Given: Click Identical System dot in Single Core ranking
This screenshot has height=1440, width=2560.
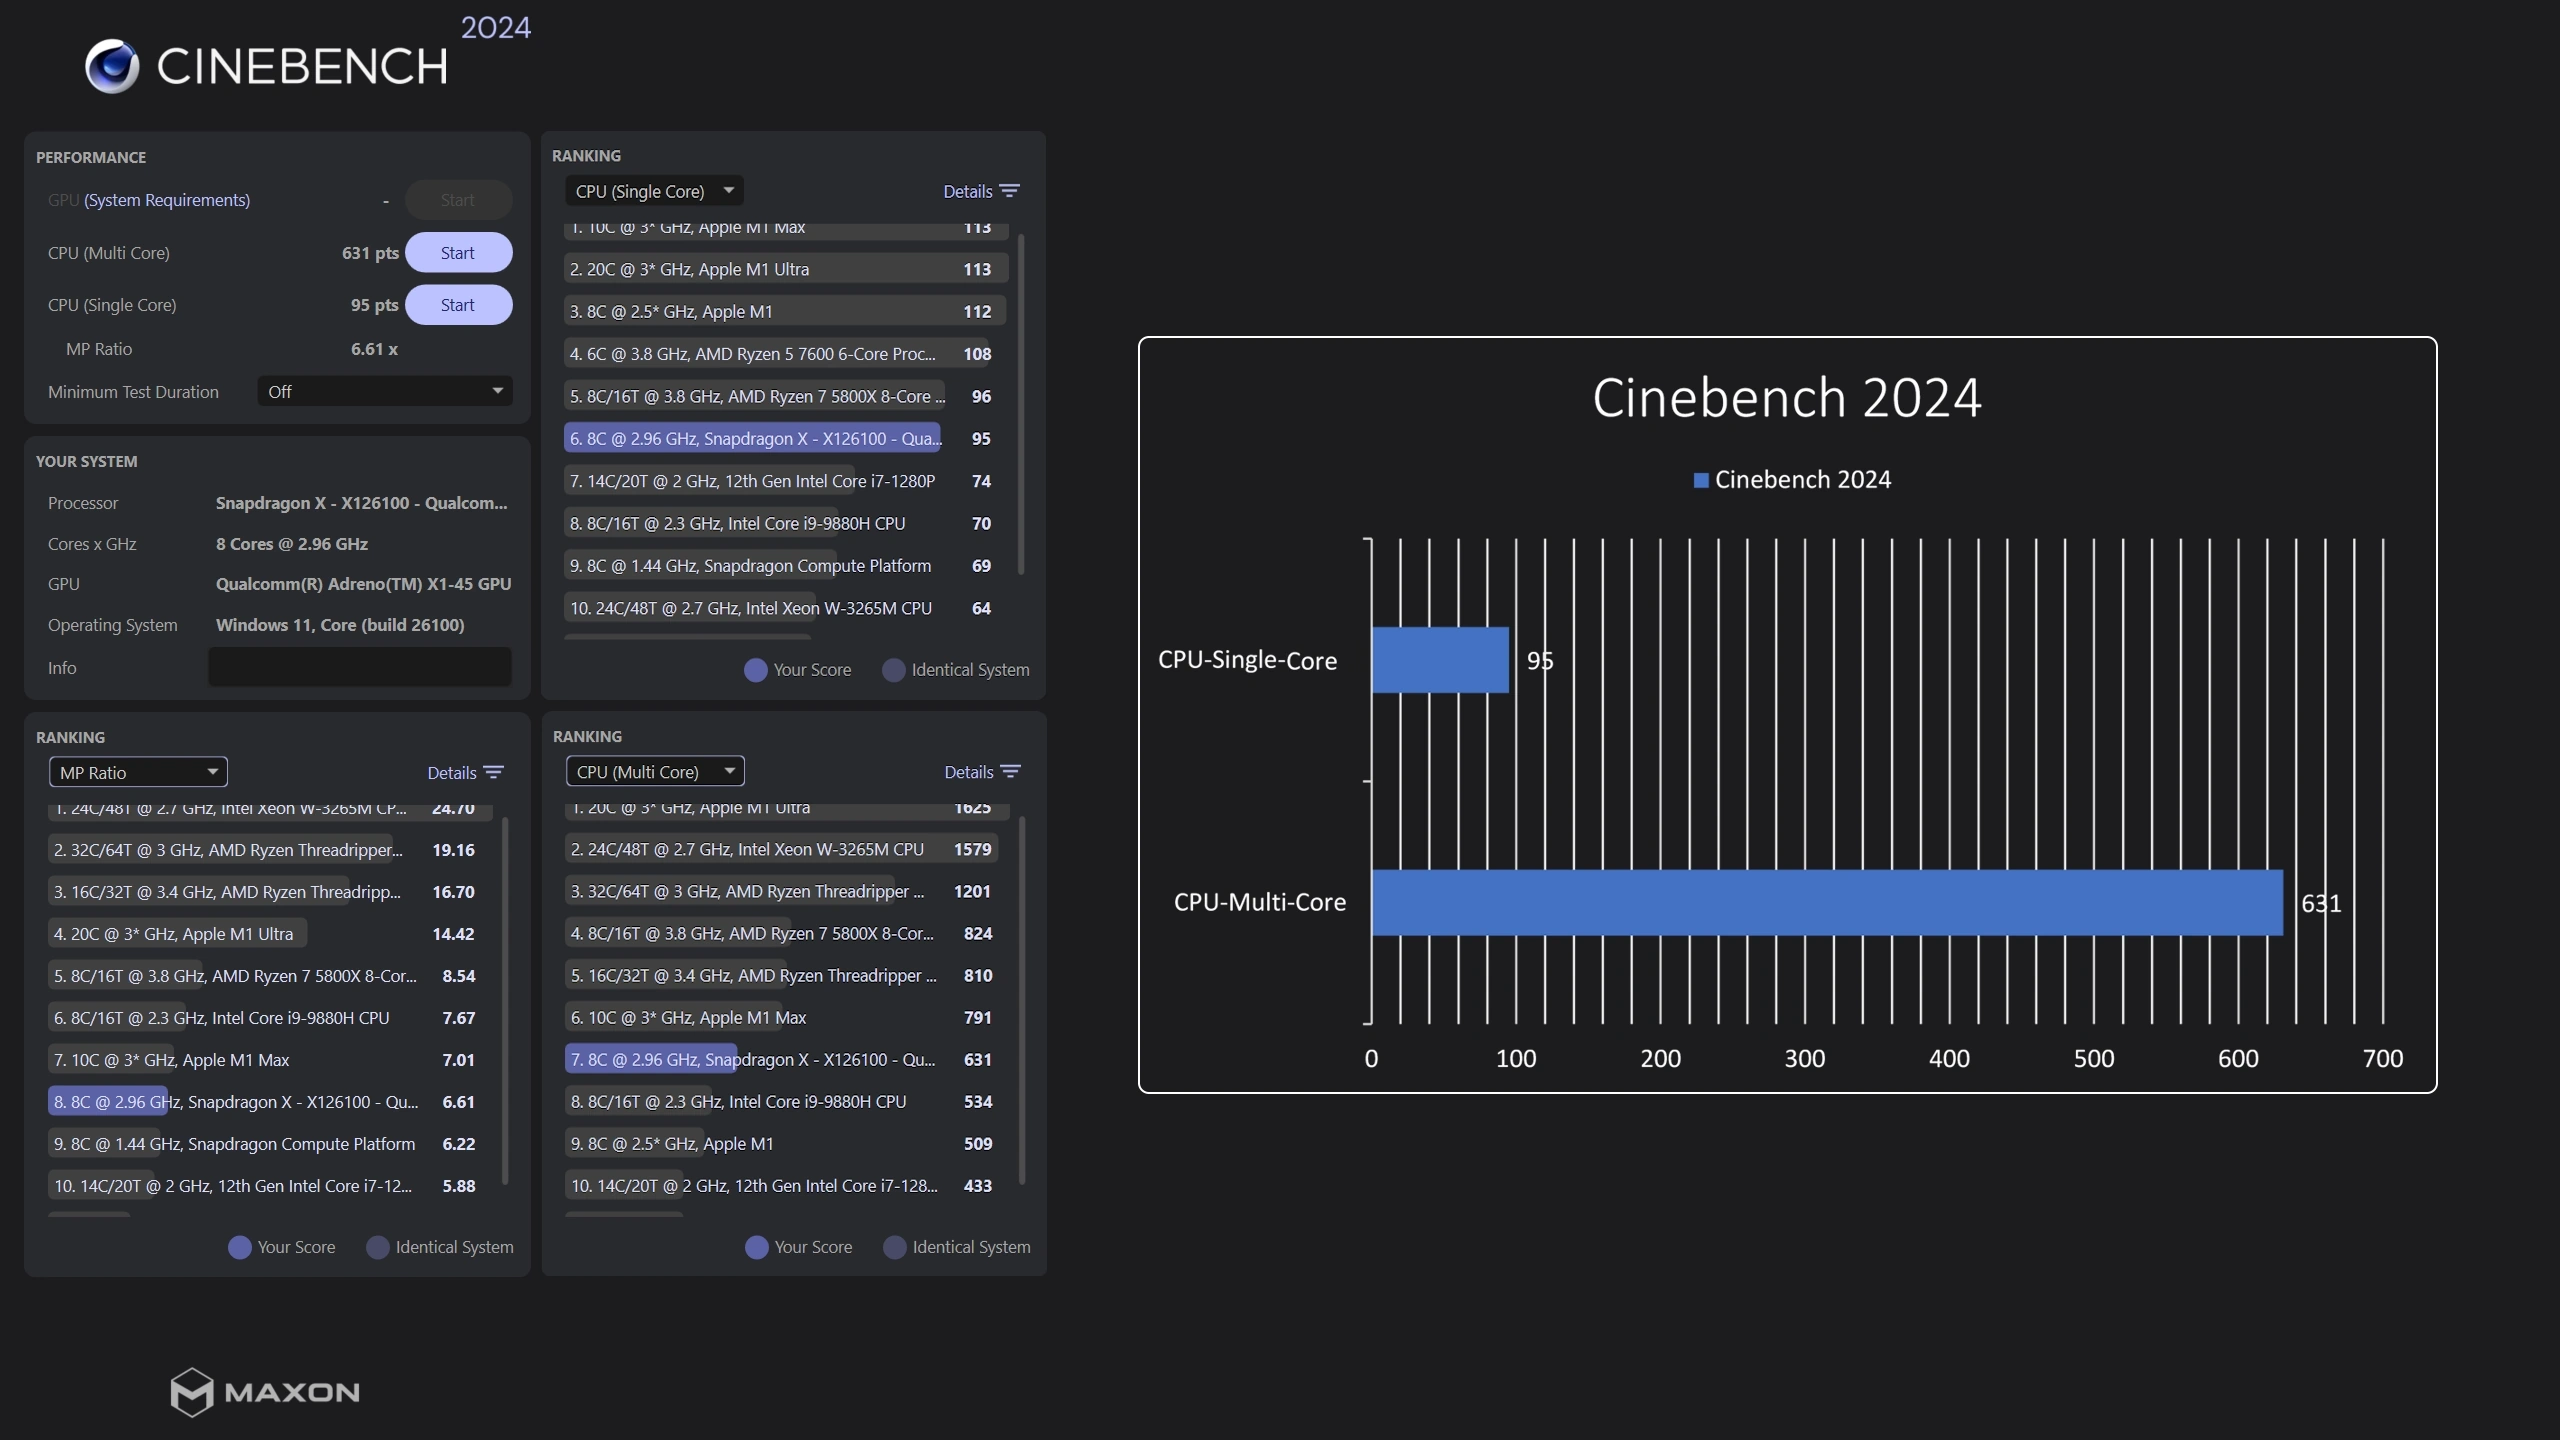Looking at the screenshot, I should point(894,670).
